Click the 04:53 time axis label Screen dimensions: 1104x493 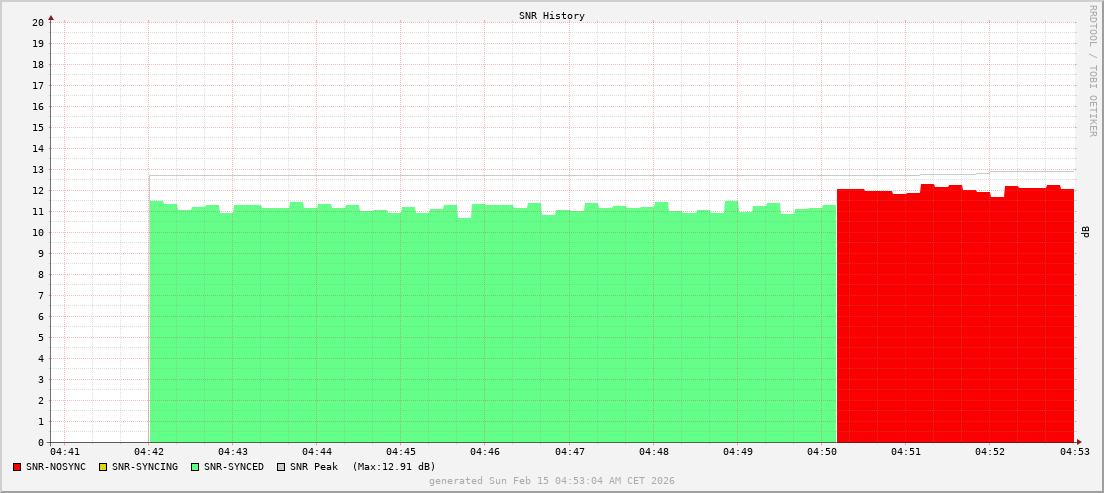pyautogui.click(x=1075, y=453)
